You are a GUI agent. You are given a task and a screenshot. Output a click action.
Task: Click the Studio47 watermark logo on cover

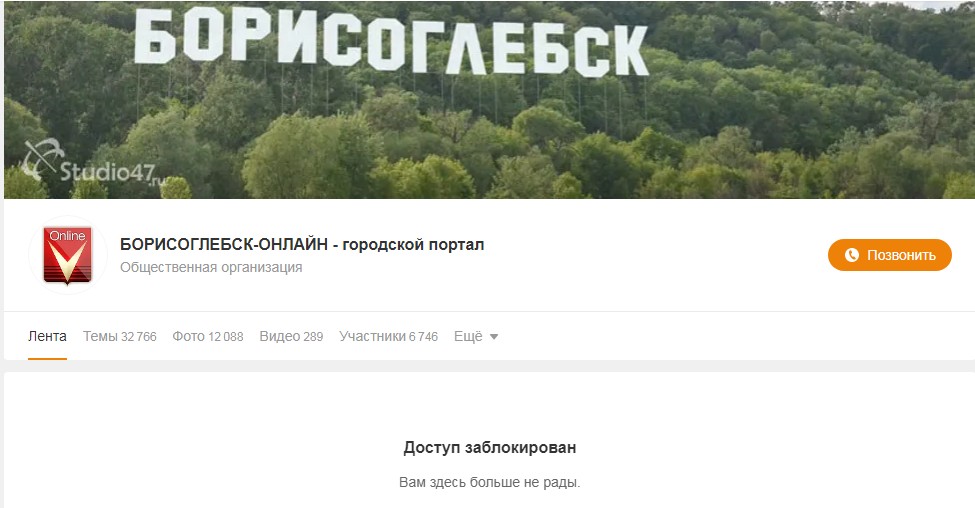pyautogui.click(x=88, y=165)
